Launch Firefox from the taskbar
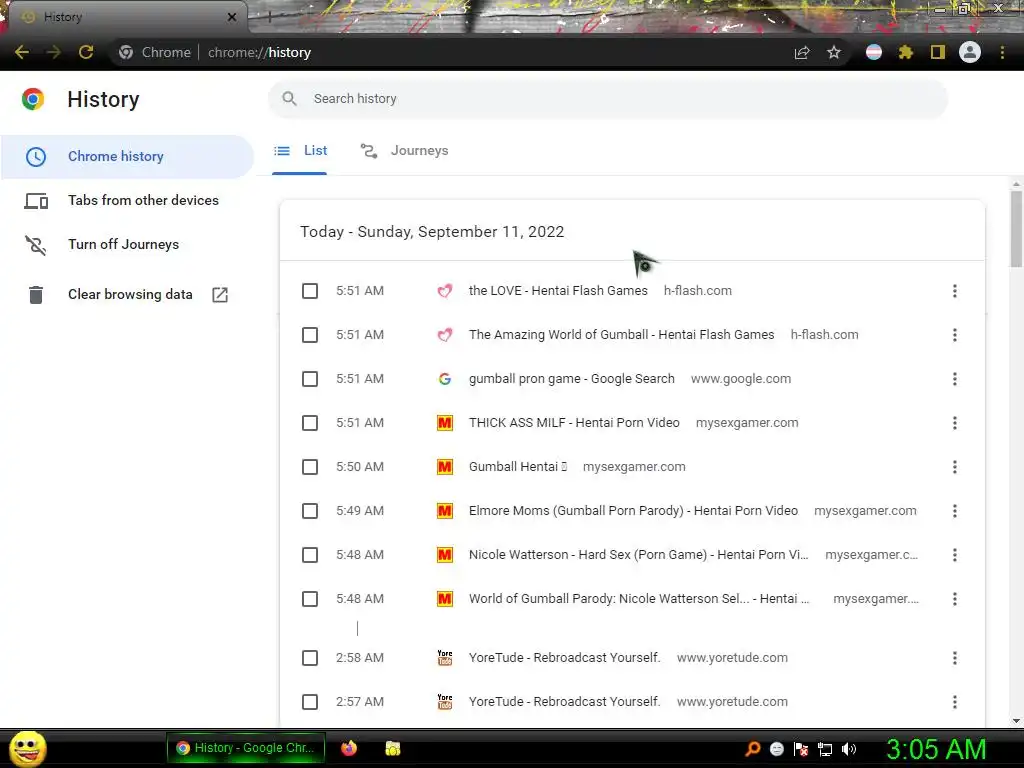The image size is (1024, 768). click(349, 748)
